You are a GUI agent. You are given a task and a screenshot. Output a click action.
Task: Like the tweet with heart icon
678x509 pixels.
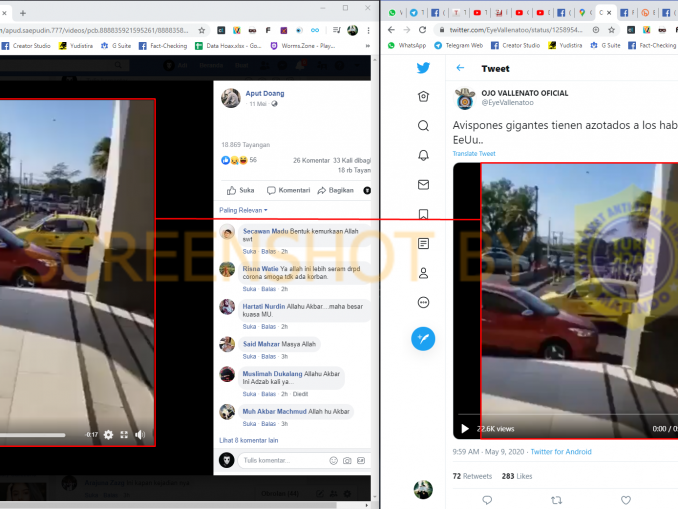click(x=626, y=500)
